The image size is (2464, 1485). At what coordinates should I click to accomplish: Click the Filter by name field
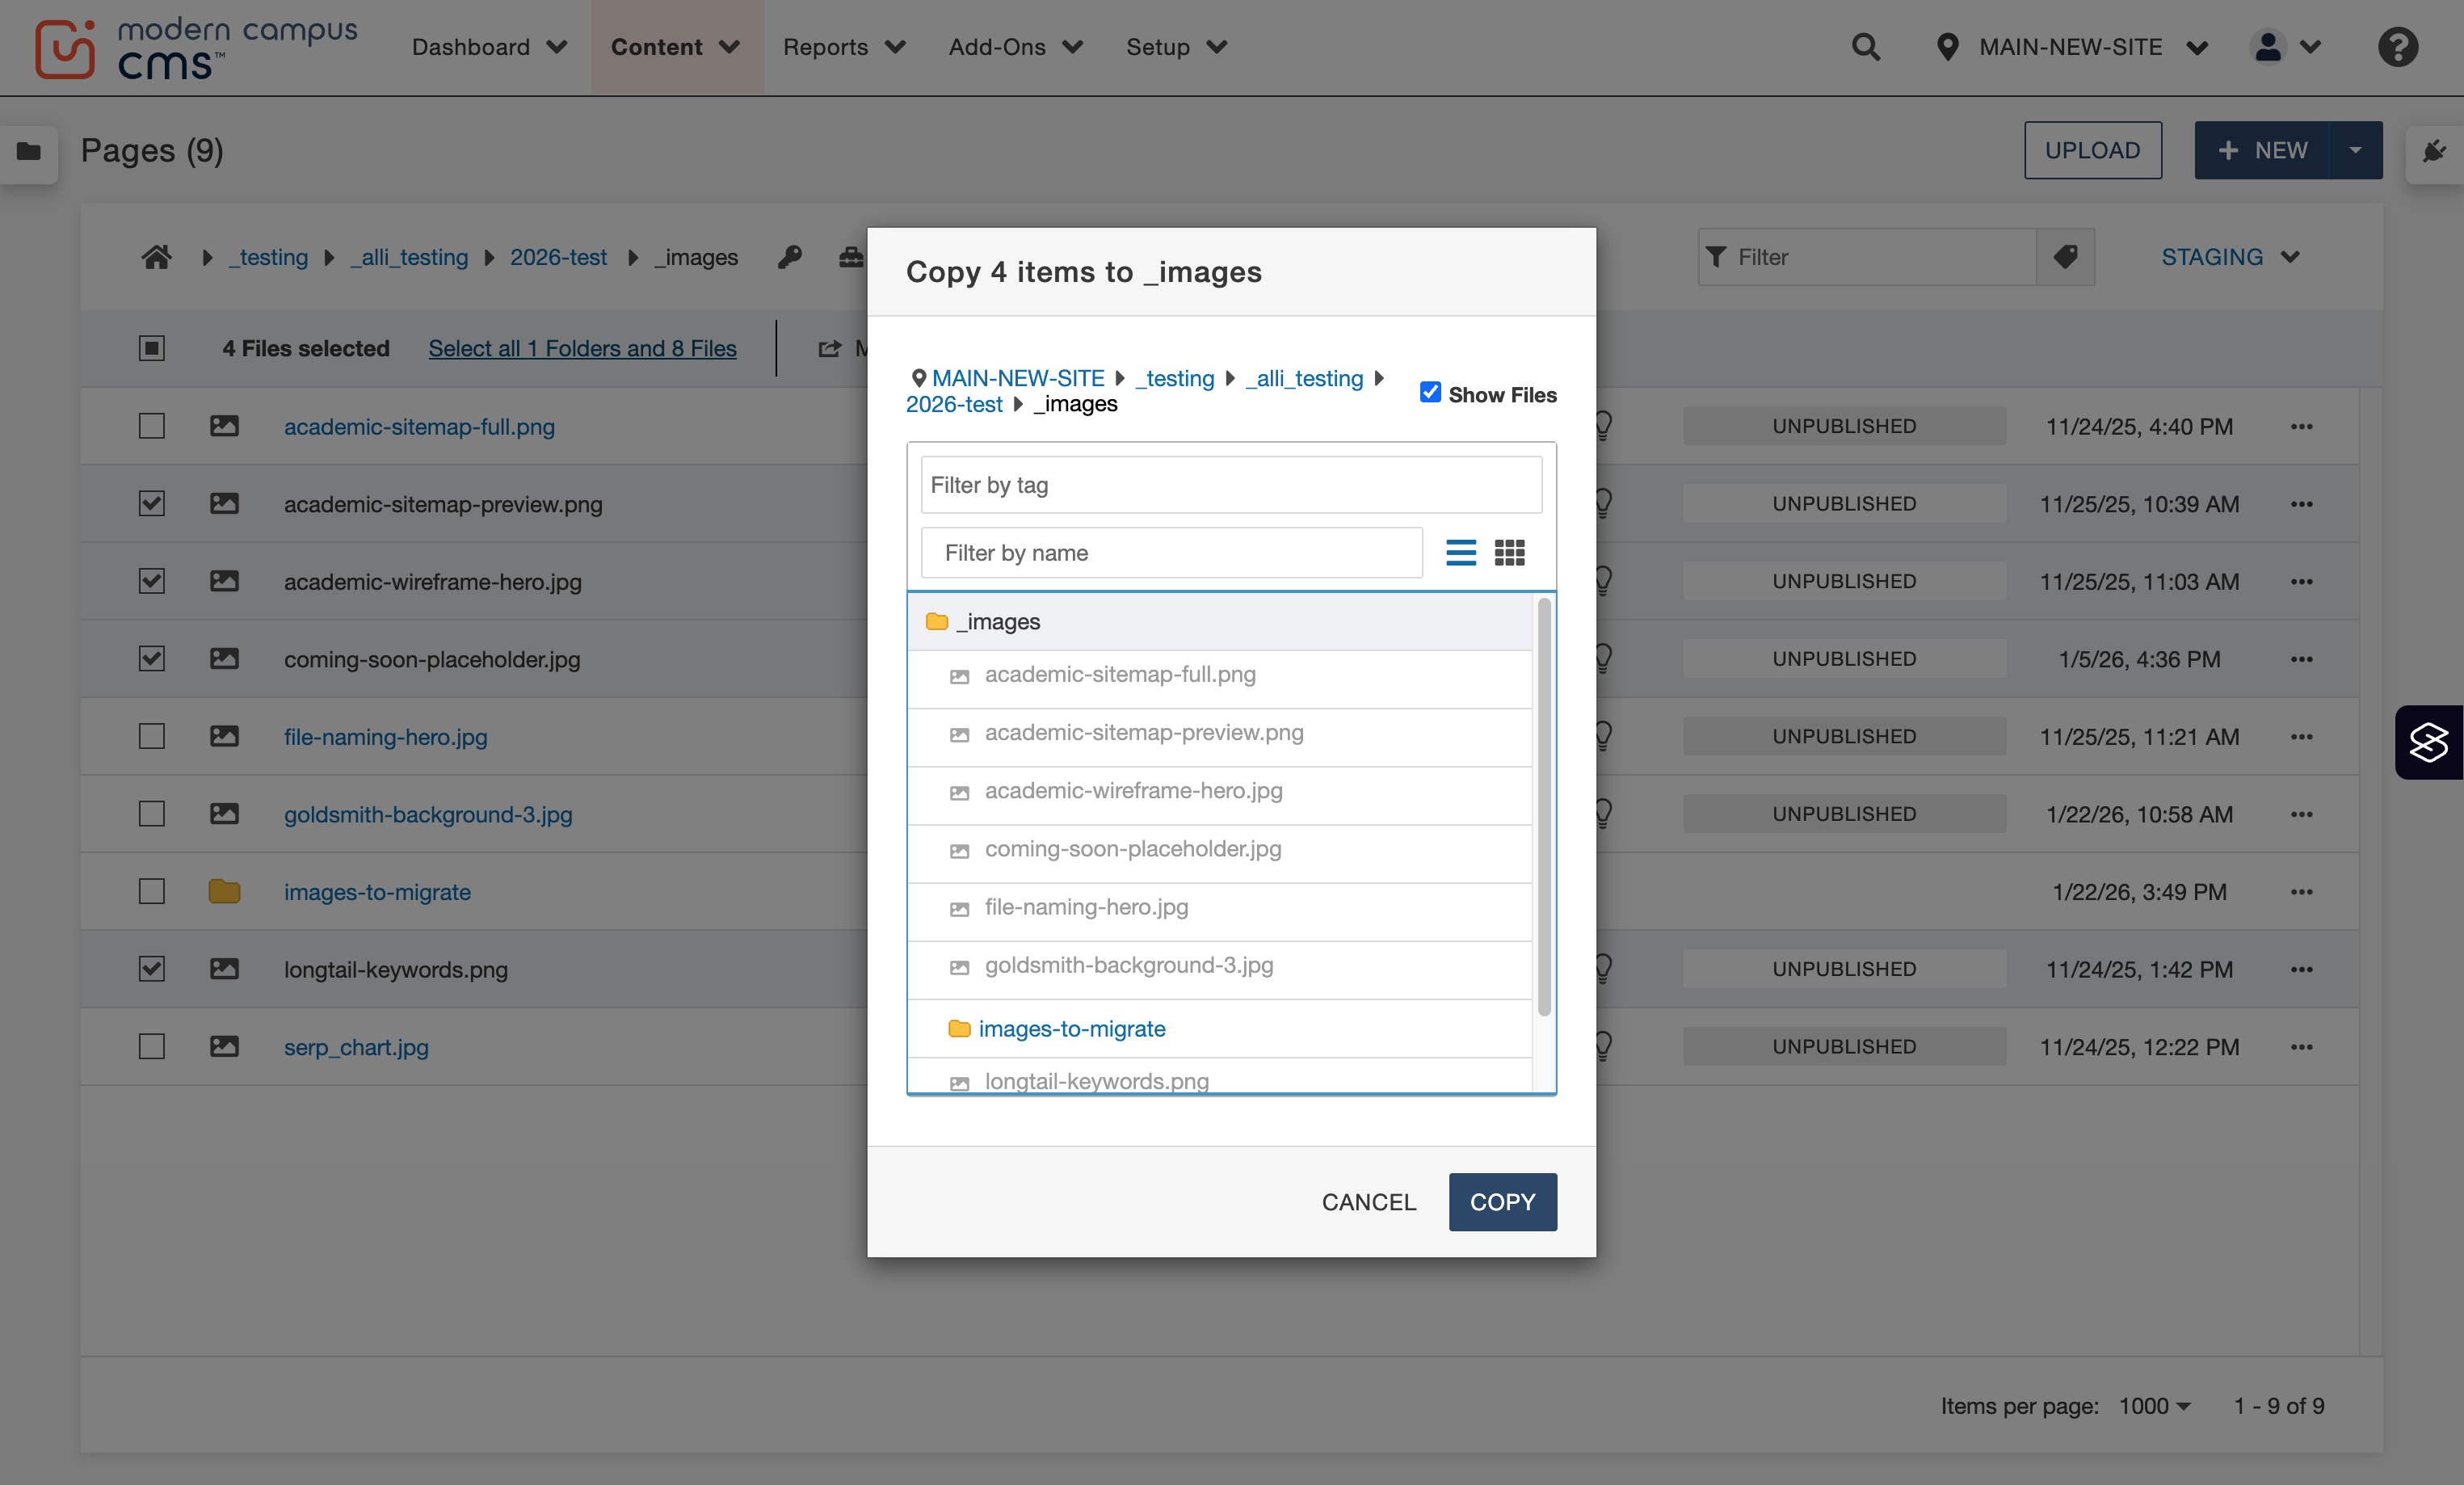point(1171,553)
